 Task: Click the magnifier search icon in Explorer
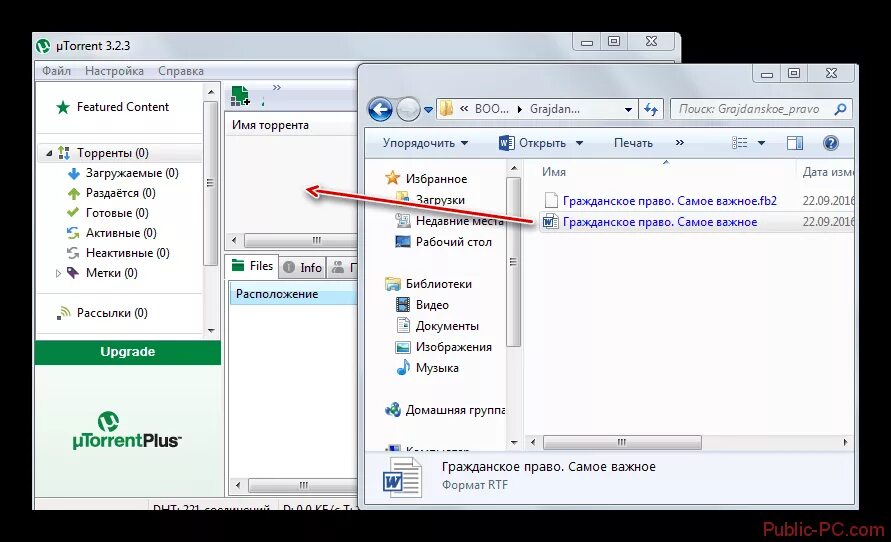point(840,109)
